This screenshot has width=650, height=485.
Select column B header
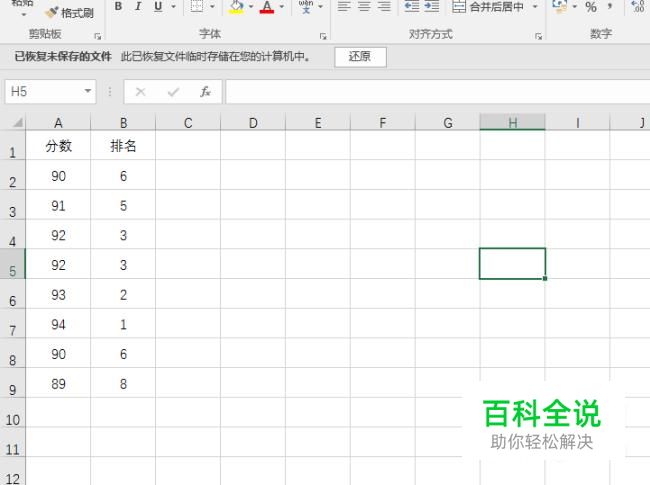tap(123, 123)
